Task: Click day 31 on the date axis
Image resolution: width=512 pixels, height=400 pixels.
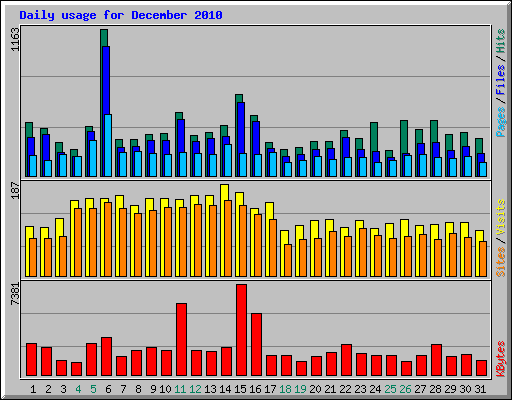Action: pos(480,389)
